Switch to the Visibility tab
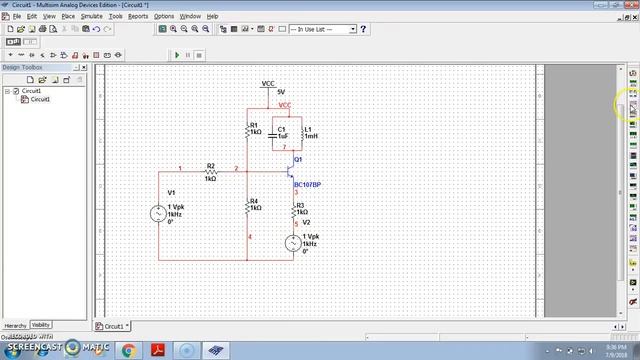 click(x=41, y=325)
